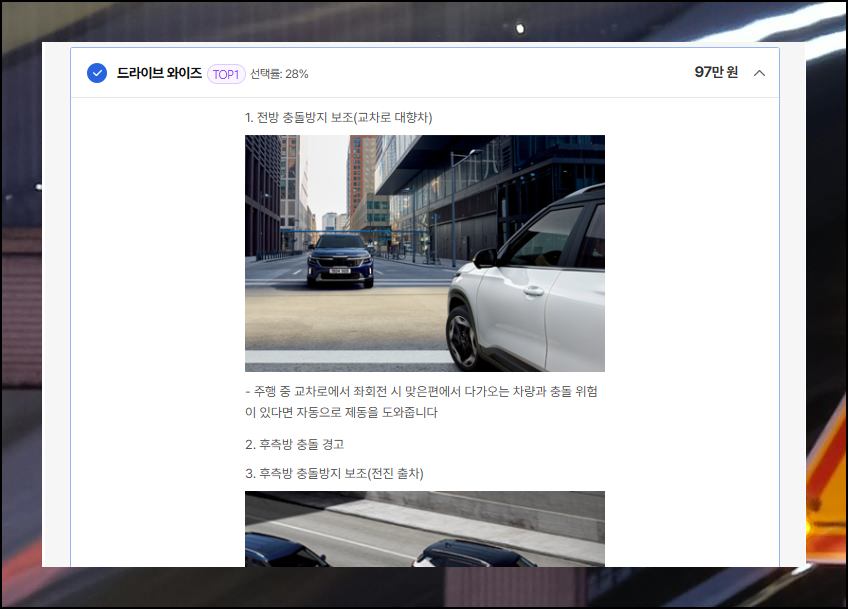848x609 pixels.
Task: Click heading 3. 후측방 충돌방지 보조(전진 출차)
Action: coord(334,474)
